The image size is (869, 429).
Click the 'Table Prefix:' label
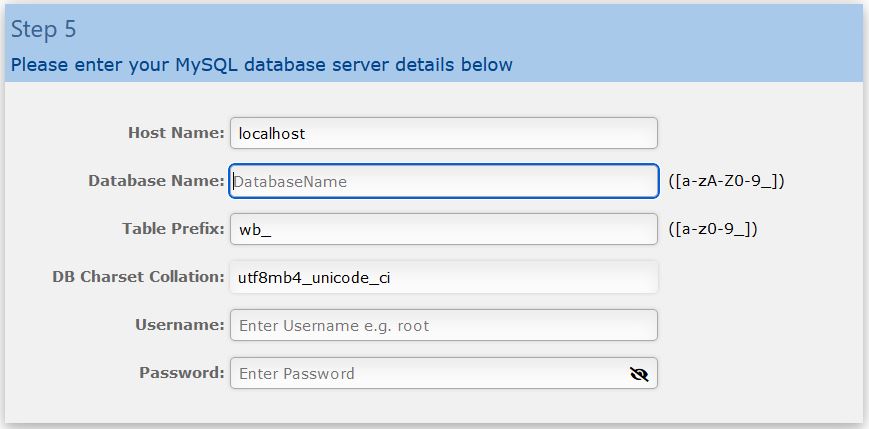(x=173, y=229)
